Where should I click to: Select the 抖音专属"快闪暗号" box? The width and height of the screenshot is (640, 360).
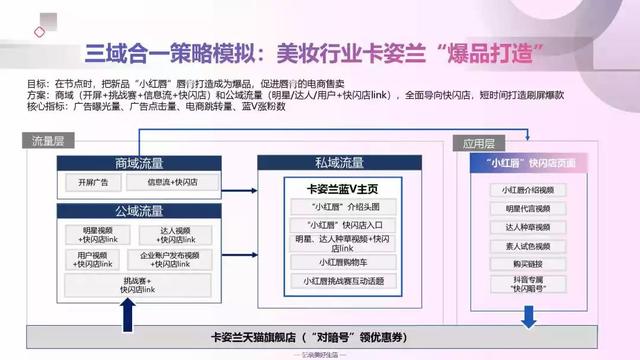click(x=528, y=284)
